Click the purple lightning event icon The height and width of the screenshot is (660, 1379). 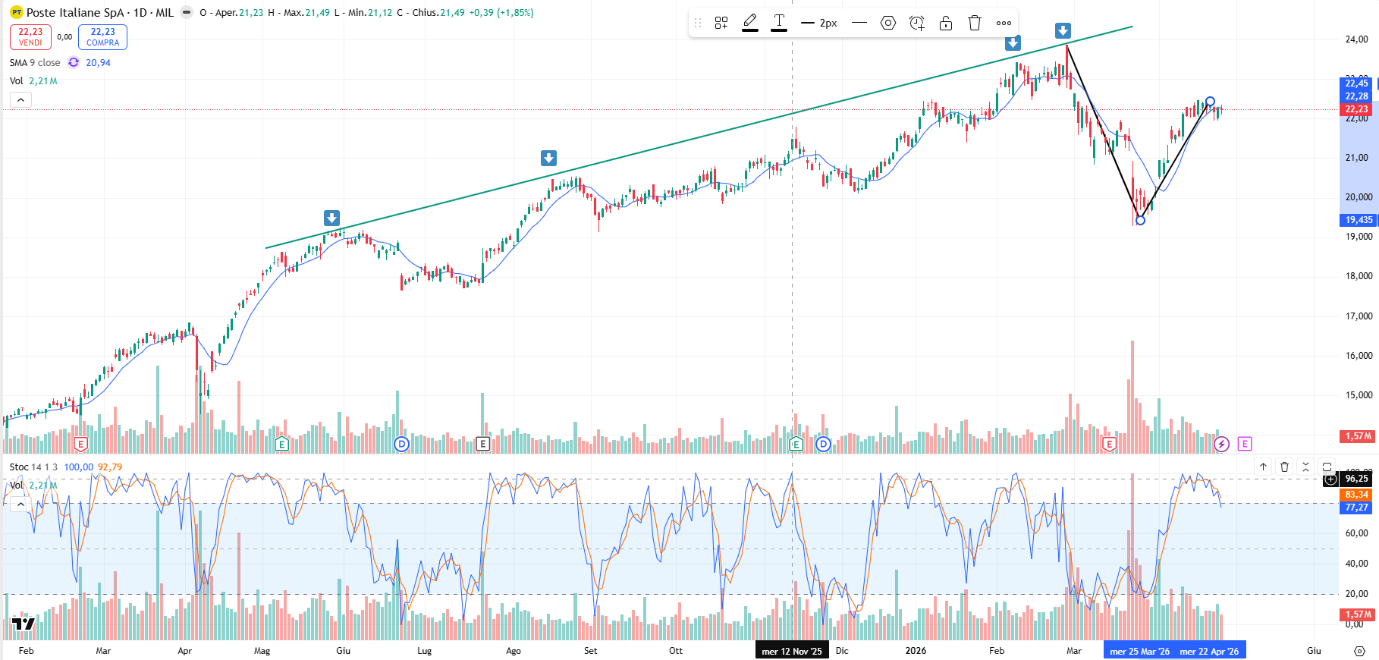pyautogui.click(x=1221, y=443)
